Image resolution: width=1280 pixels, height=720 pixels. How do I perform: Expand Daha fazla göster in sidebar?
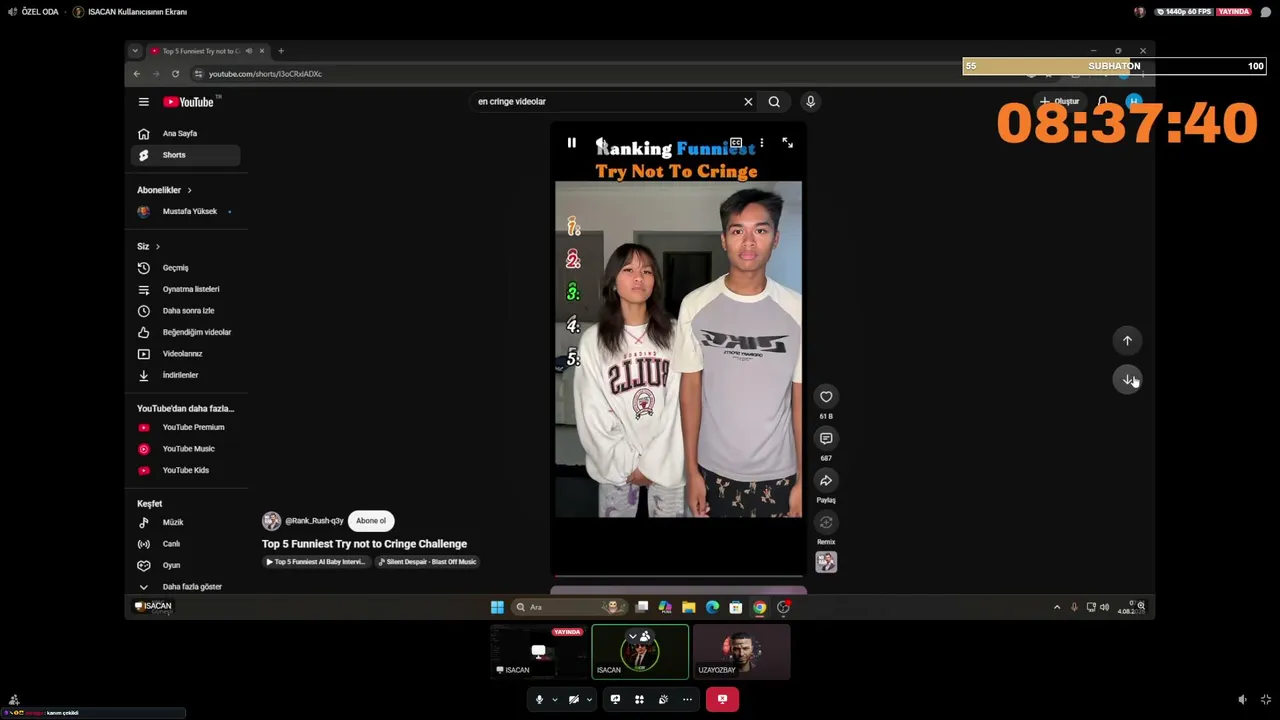pos(185,587)
